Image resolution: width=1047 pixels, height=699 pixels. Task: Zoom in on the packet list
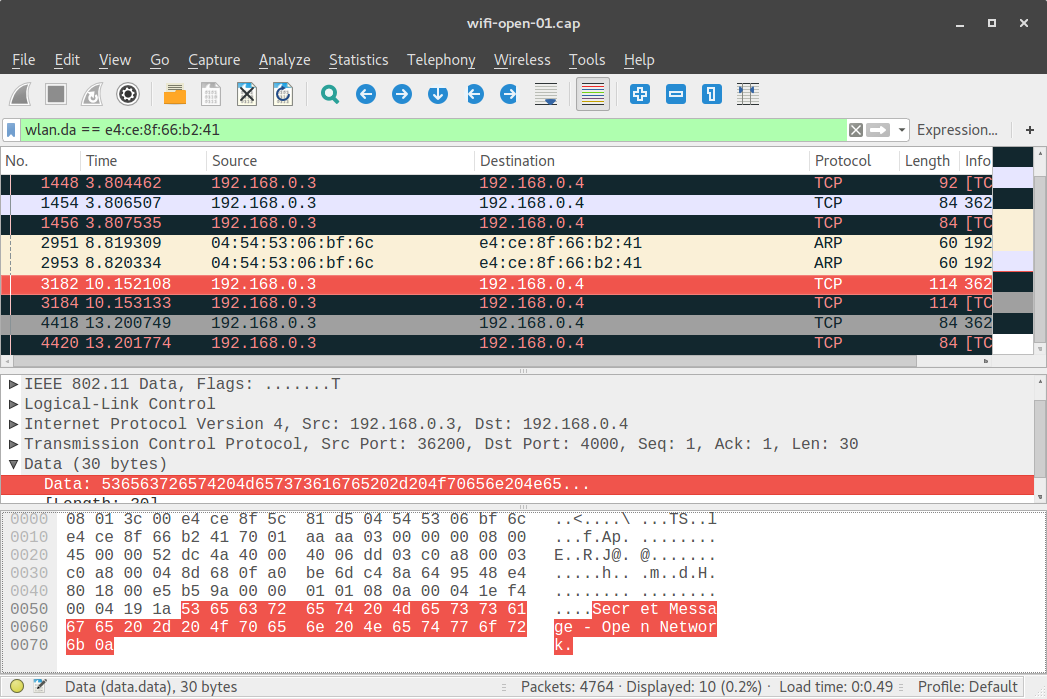pos(640,94)
